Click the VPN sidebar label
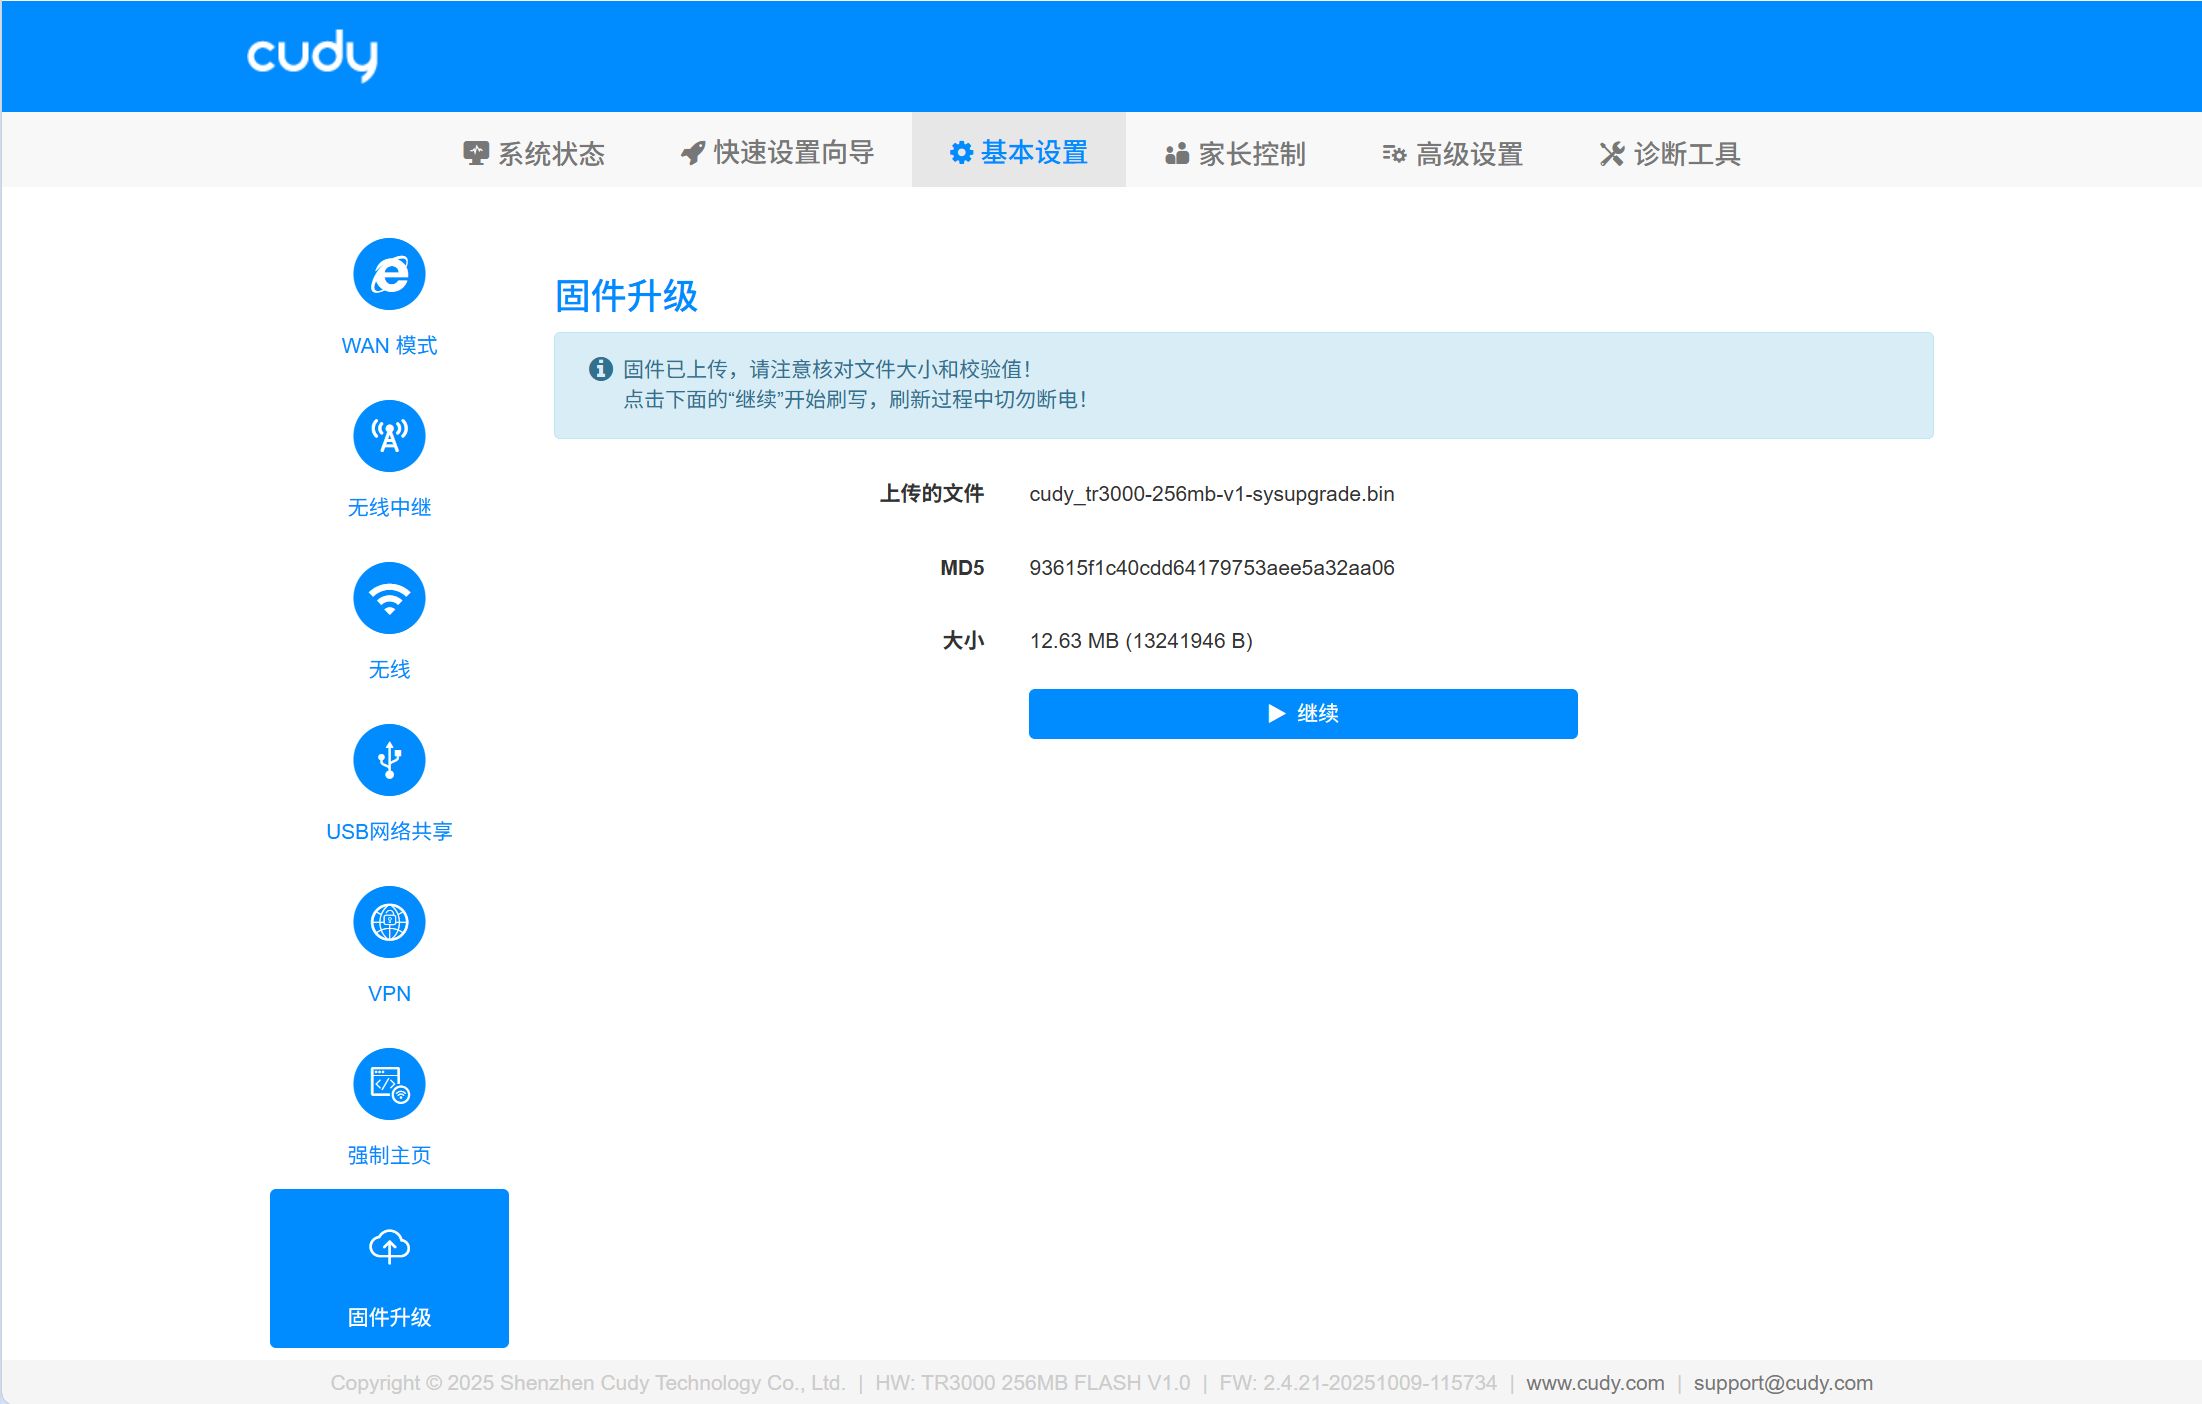The height and width of the screenshot is (1404, 2202). 389,993
